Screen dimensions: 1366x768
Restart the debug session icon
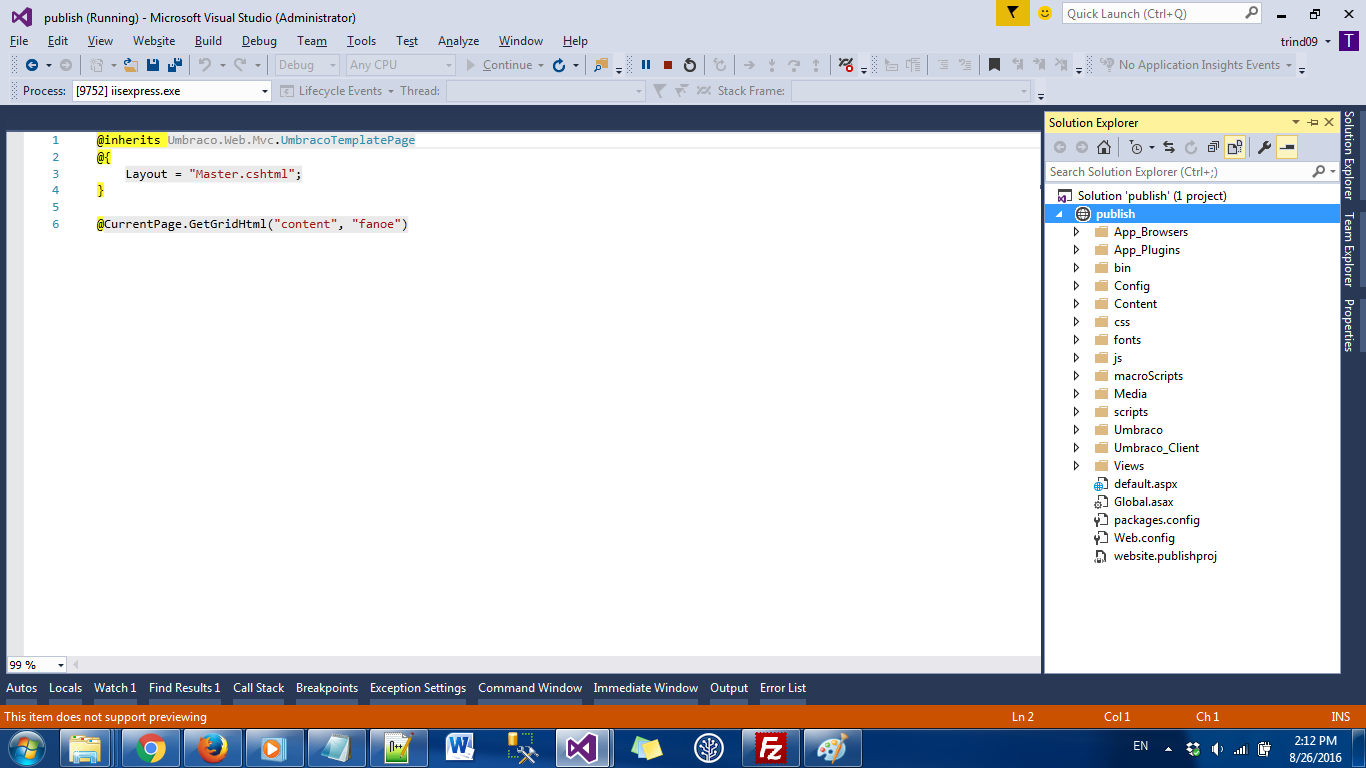(x=690, y=65)
